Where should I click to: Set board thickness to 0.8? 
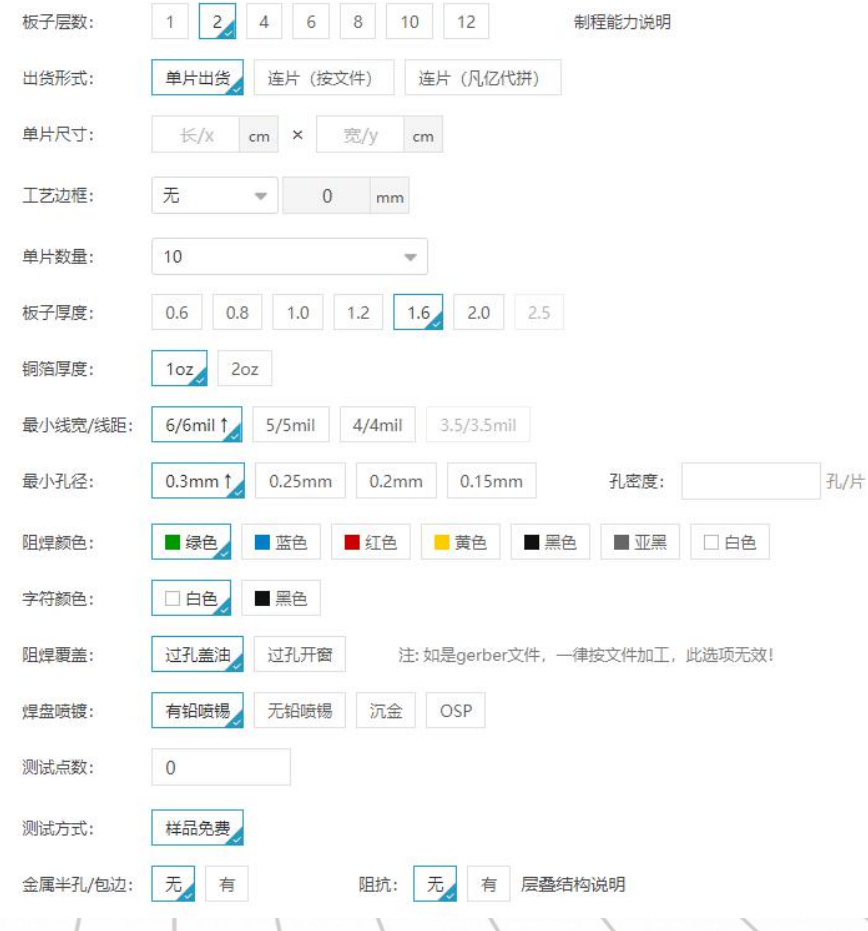point(237,312)
